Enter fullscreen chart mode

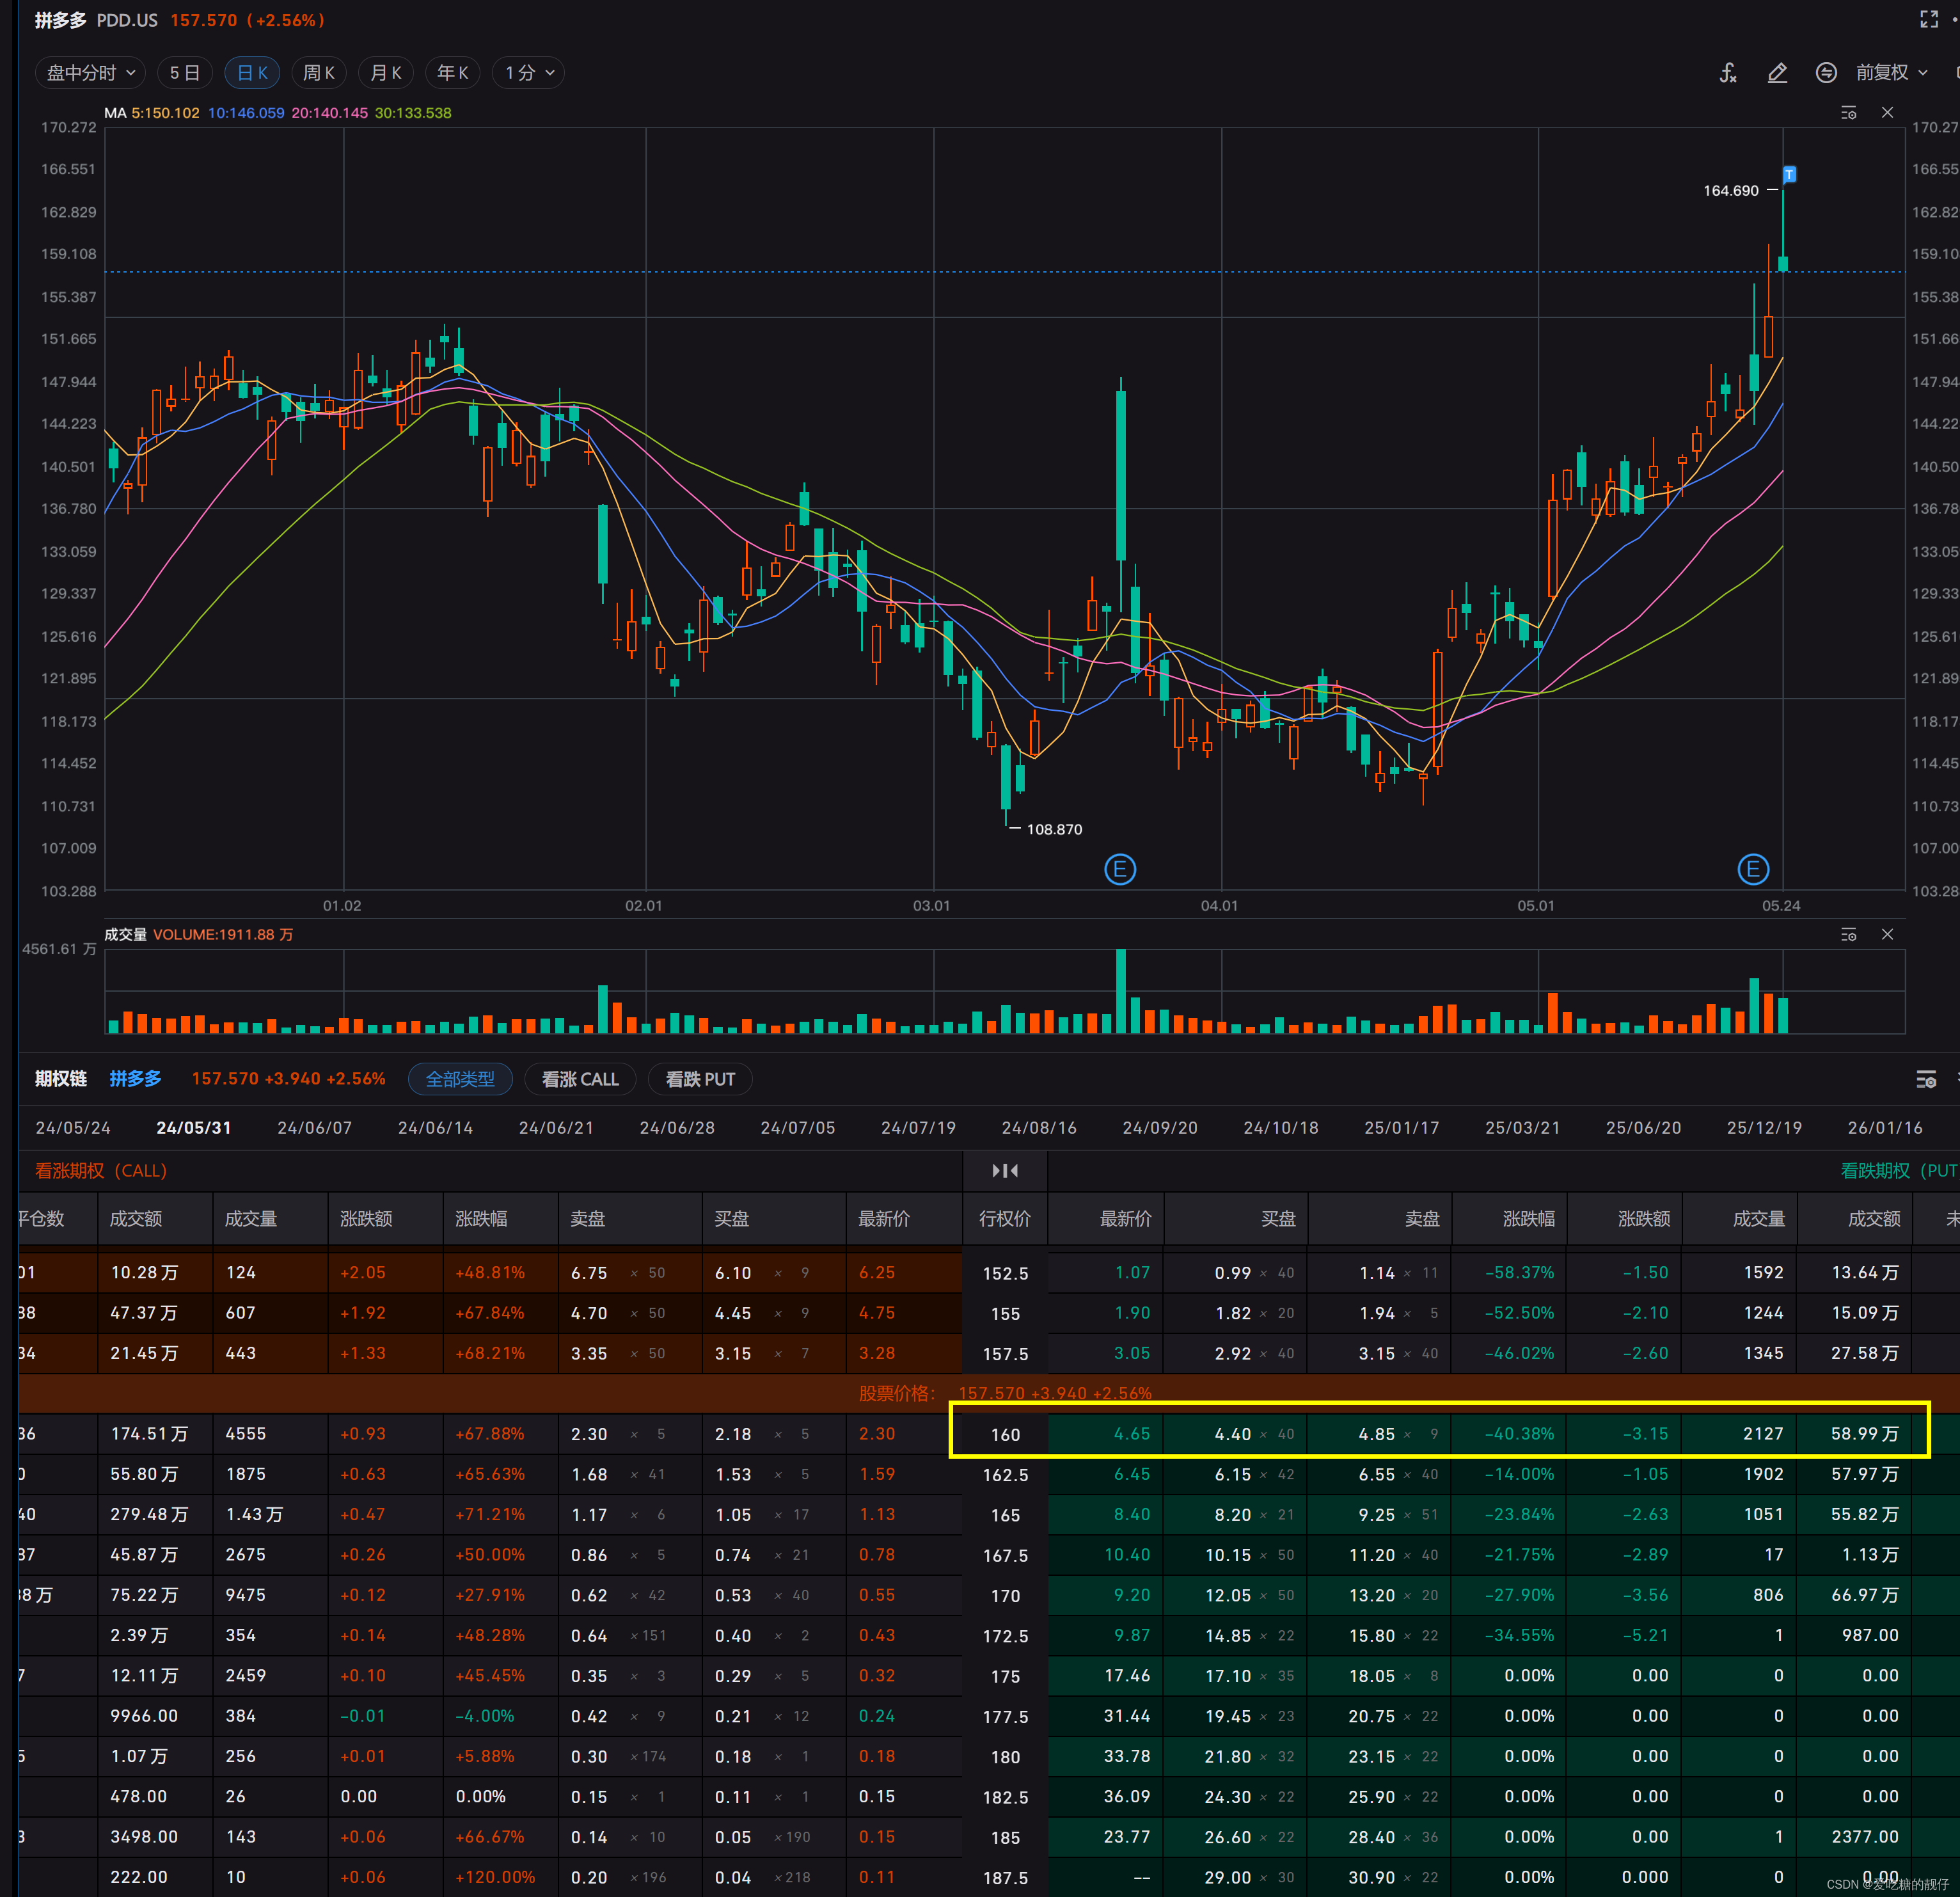[1929, 19]
